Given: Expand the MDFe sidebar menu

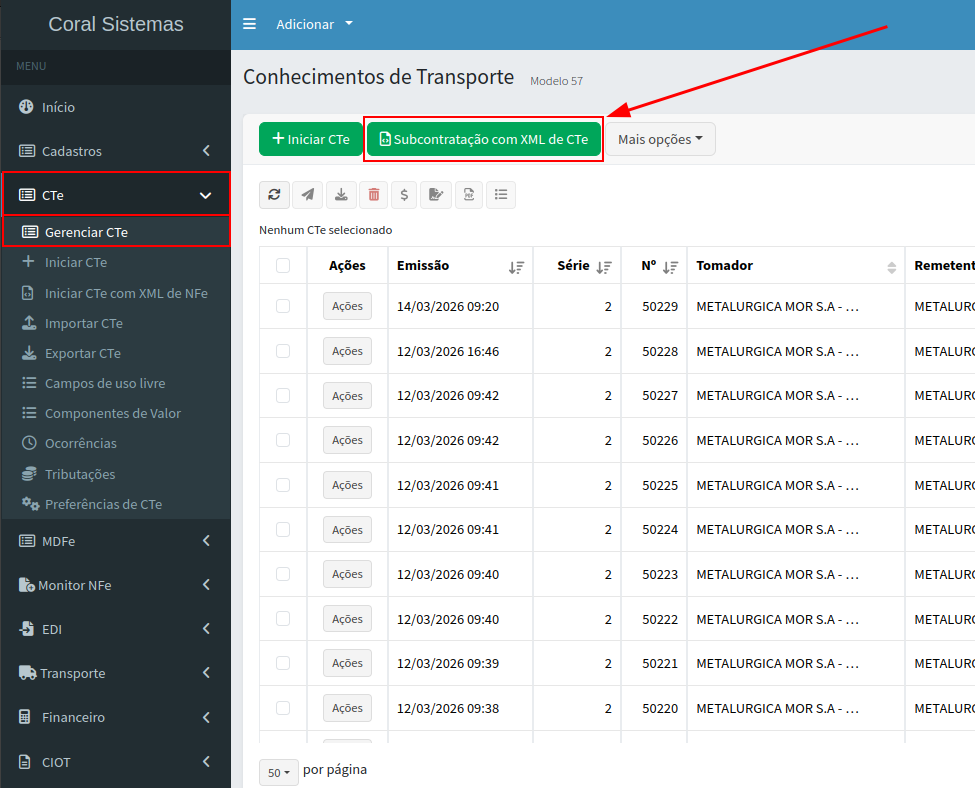Looking at the screenshot, I should (115, 541).
